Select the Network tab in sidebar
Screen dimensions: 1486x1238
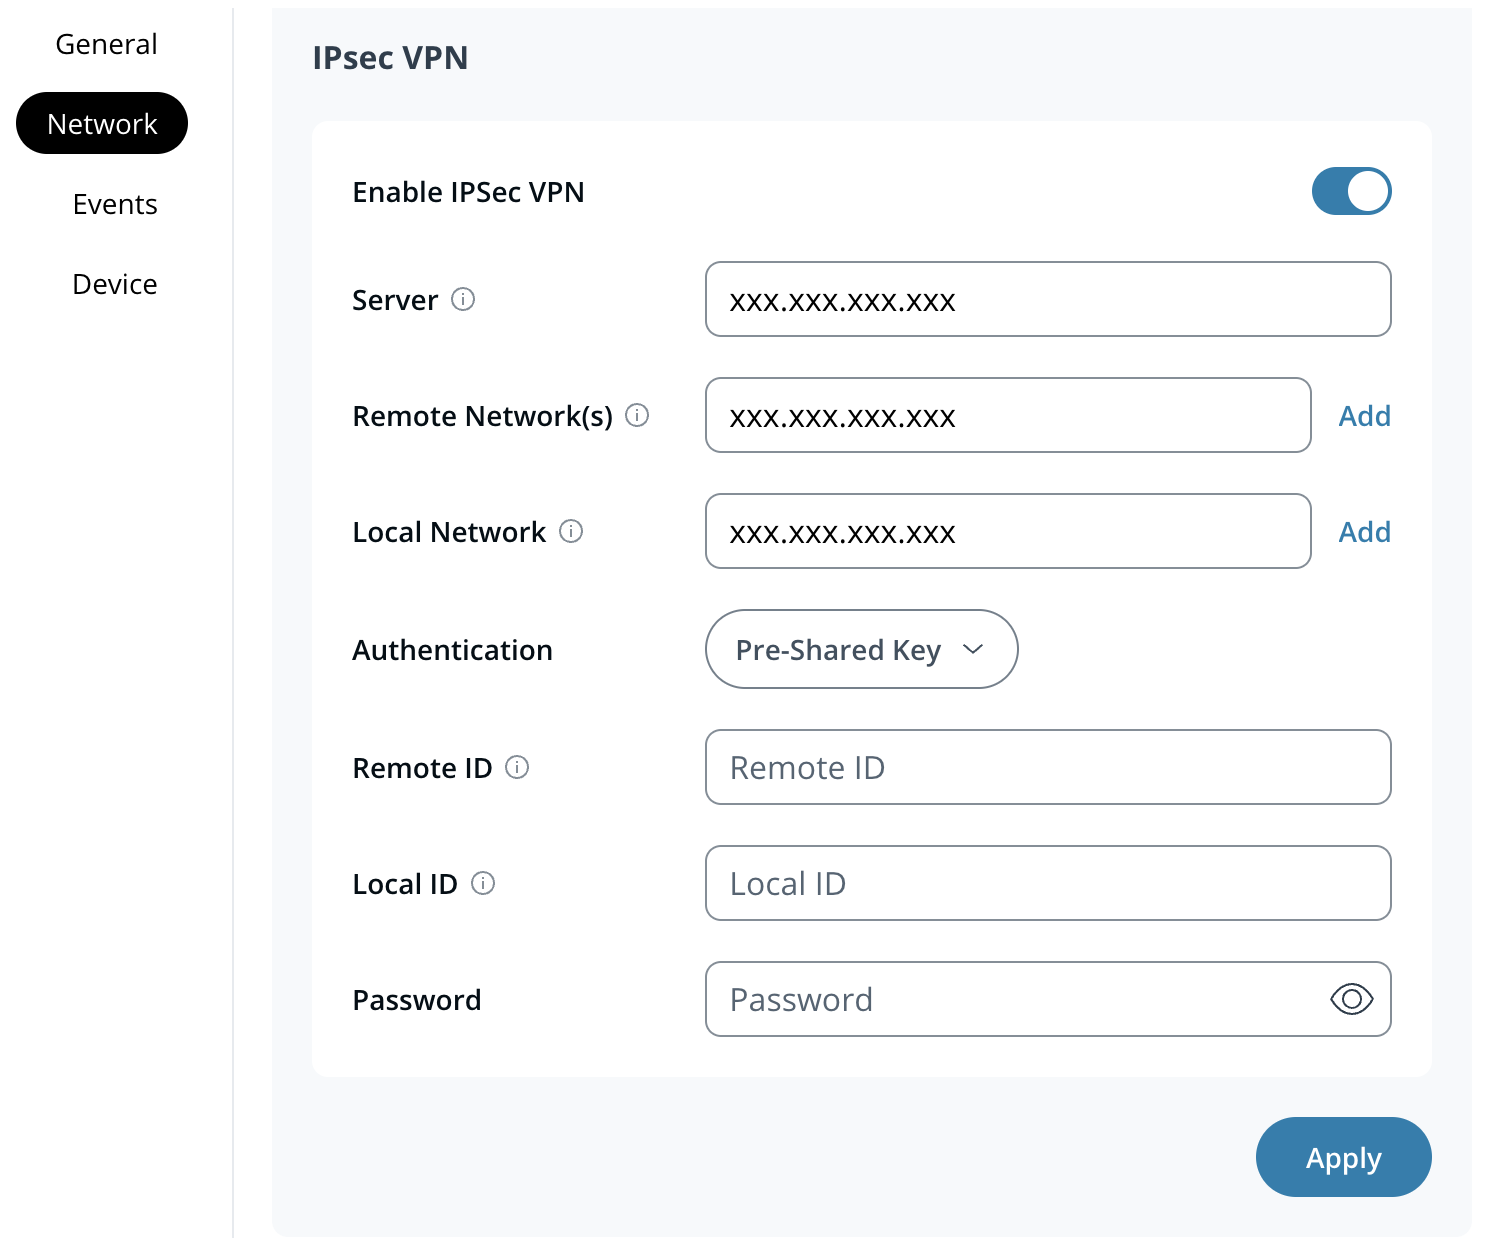[102, 124]
